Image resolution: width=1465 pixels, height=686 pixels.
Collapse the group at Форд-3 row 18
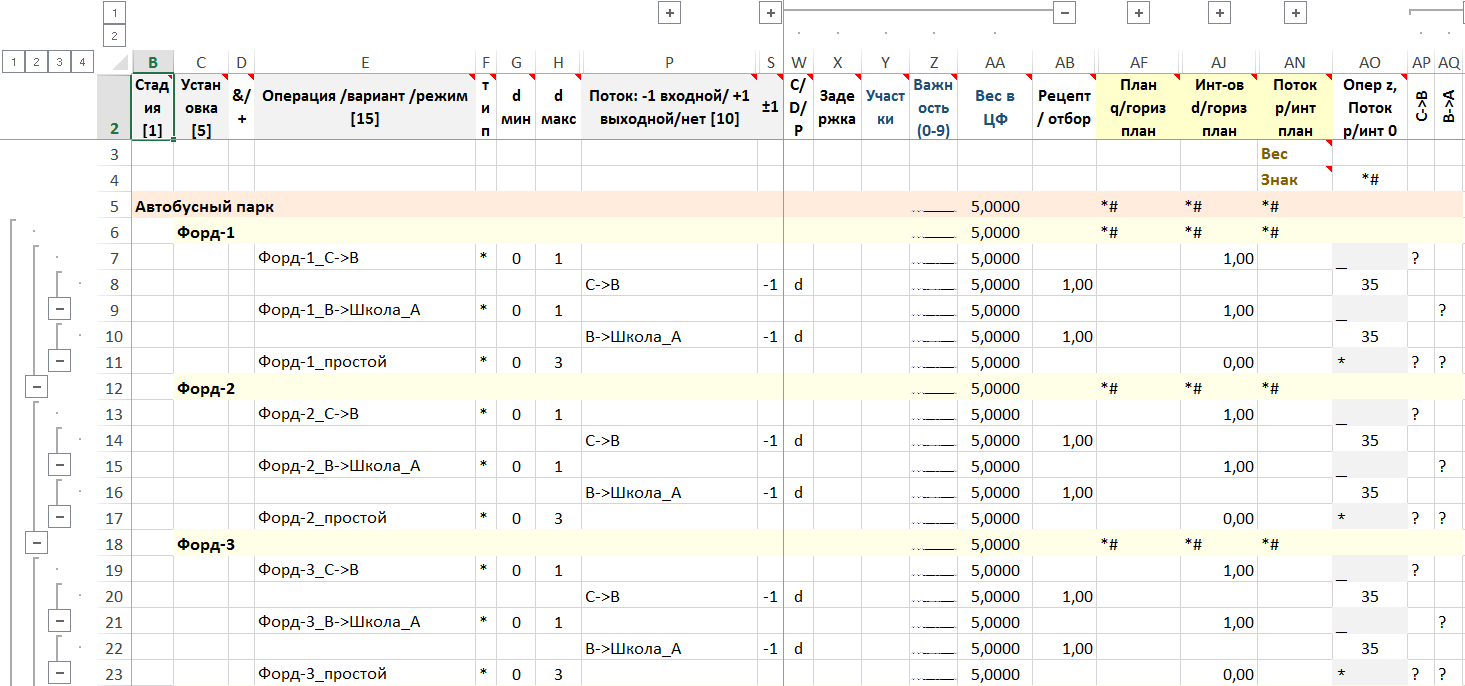(x=37, y=544)
